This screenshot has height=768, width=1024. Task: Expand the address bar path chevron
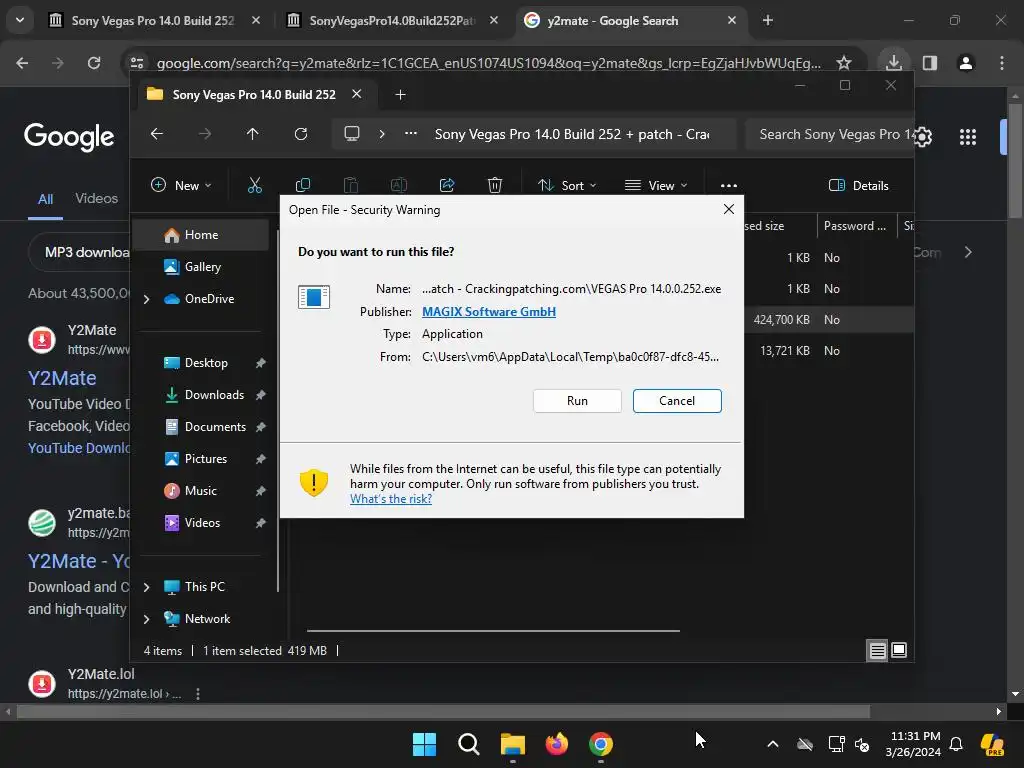[x=382, y=134]
